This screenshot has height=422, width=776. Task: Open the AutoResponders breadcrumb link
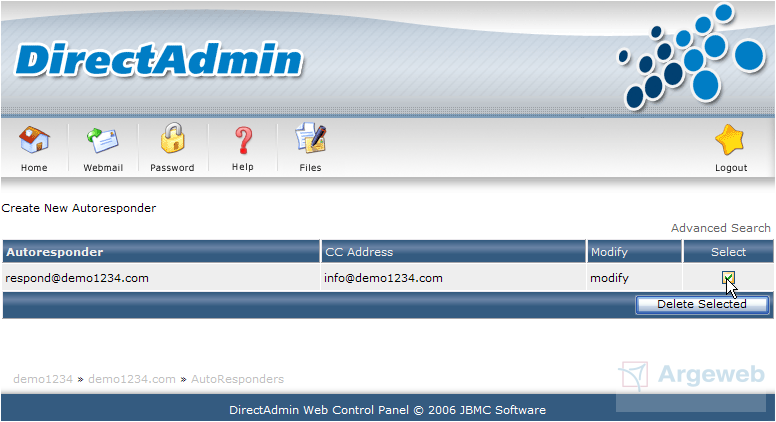click(x=238, y=379)
